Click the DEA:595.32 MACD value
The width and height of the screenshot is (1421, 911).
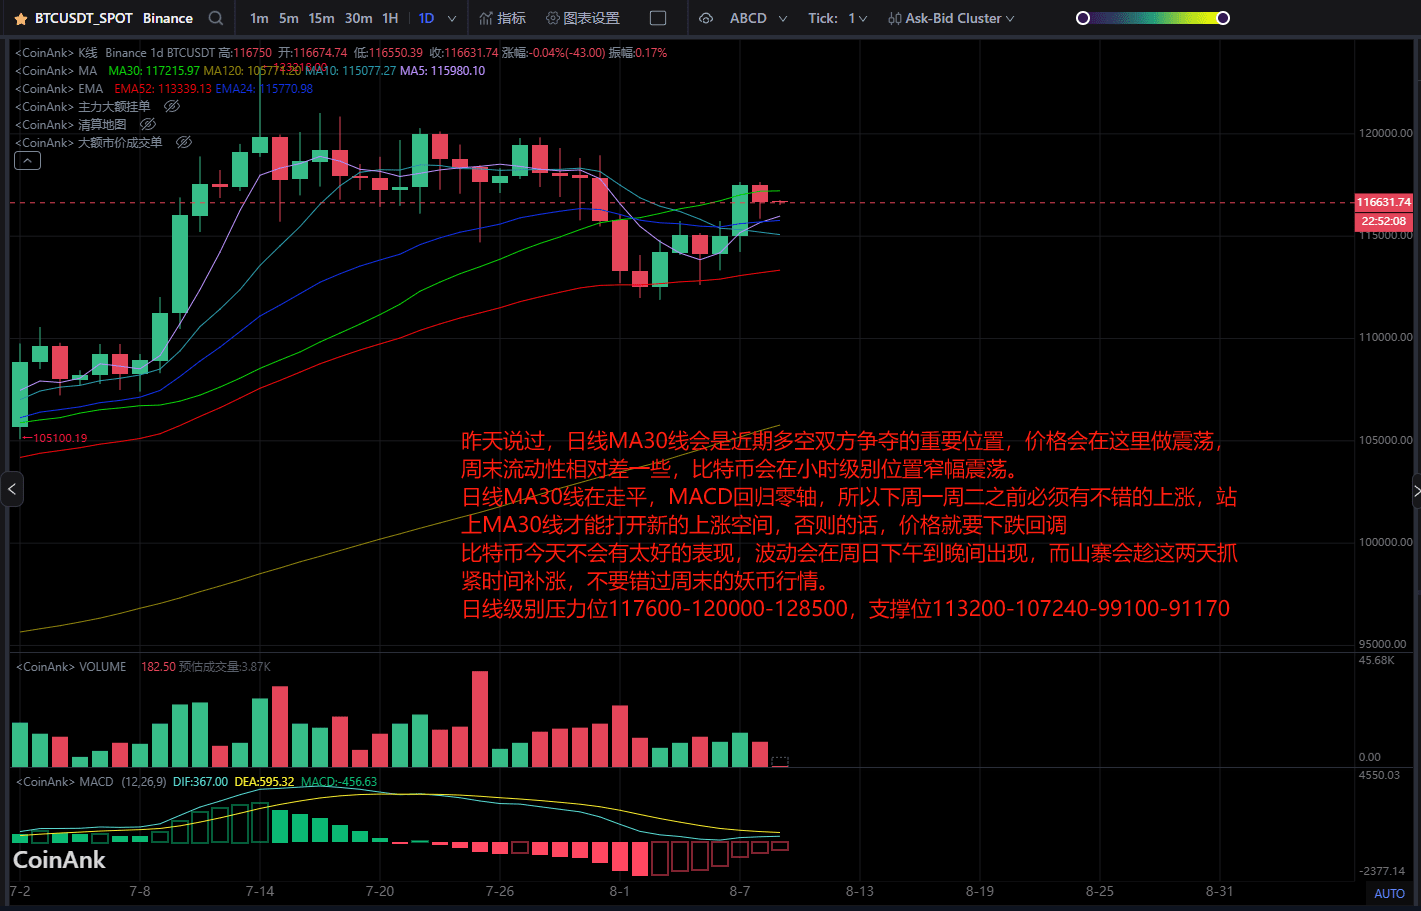(x=264, y=782)
